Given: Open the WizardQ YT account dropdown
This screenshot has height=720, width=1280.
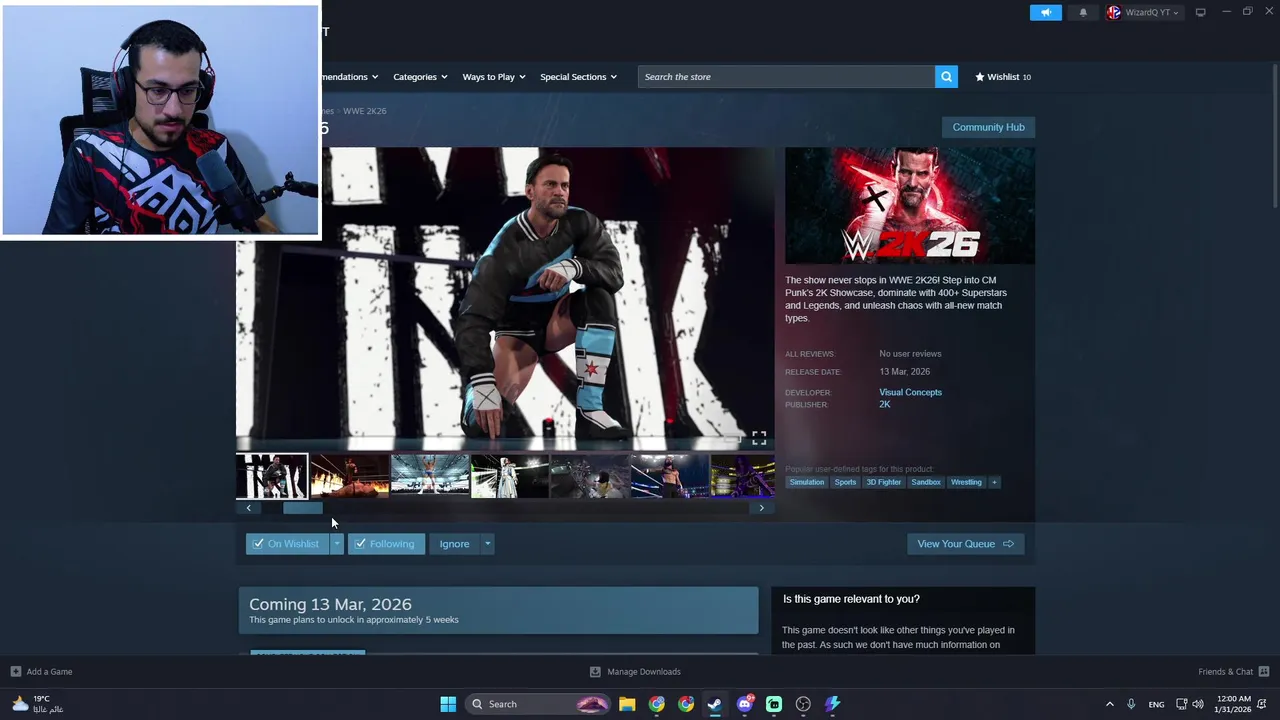Looking at the screenshot, I should click(x=1143, y=12).
